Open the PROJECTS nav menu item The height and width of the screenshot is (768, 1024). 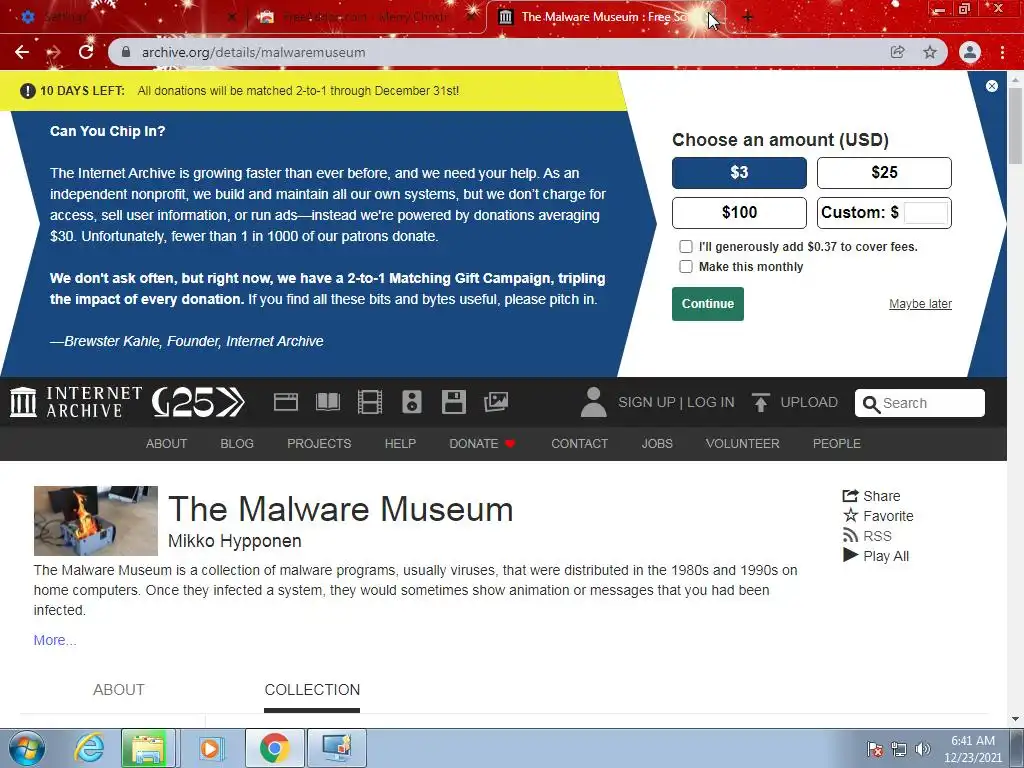point(319,443)
